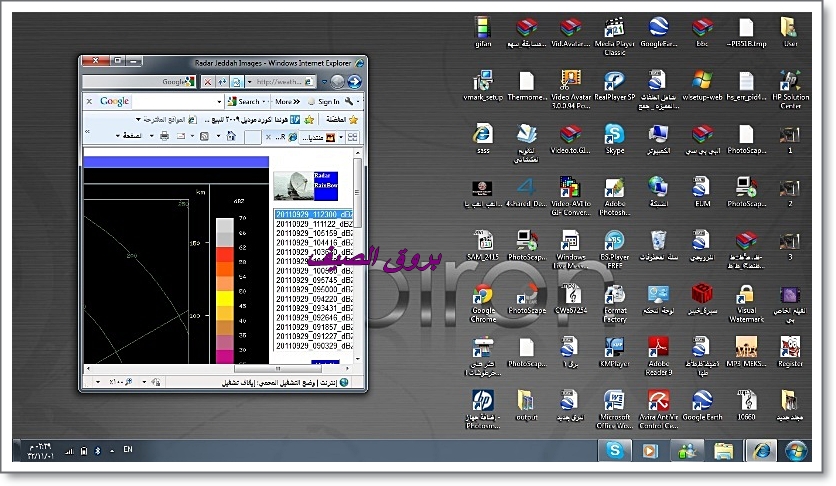Select radar entry 20110929_090329

pyautogui.click(x=313, y=345)
